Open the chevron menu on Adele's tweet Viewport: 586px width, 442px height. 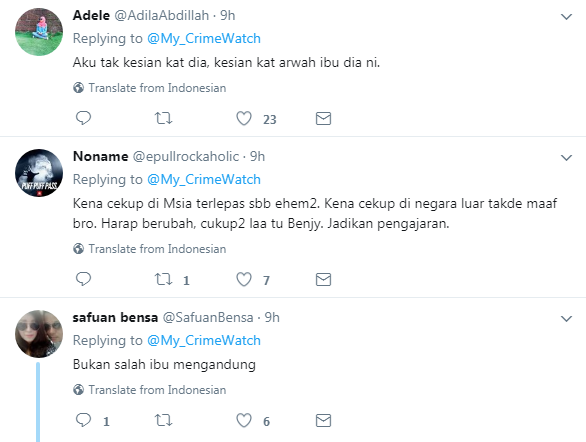567,17
